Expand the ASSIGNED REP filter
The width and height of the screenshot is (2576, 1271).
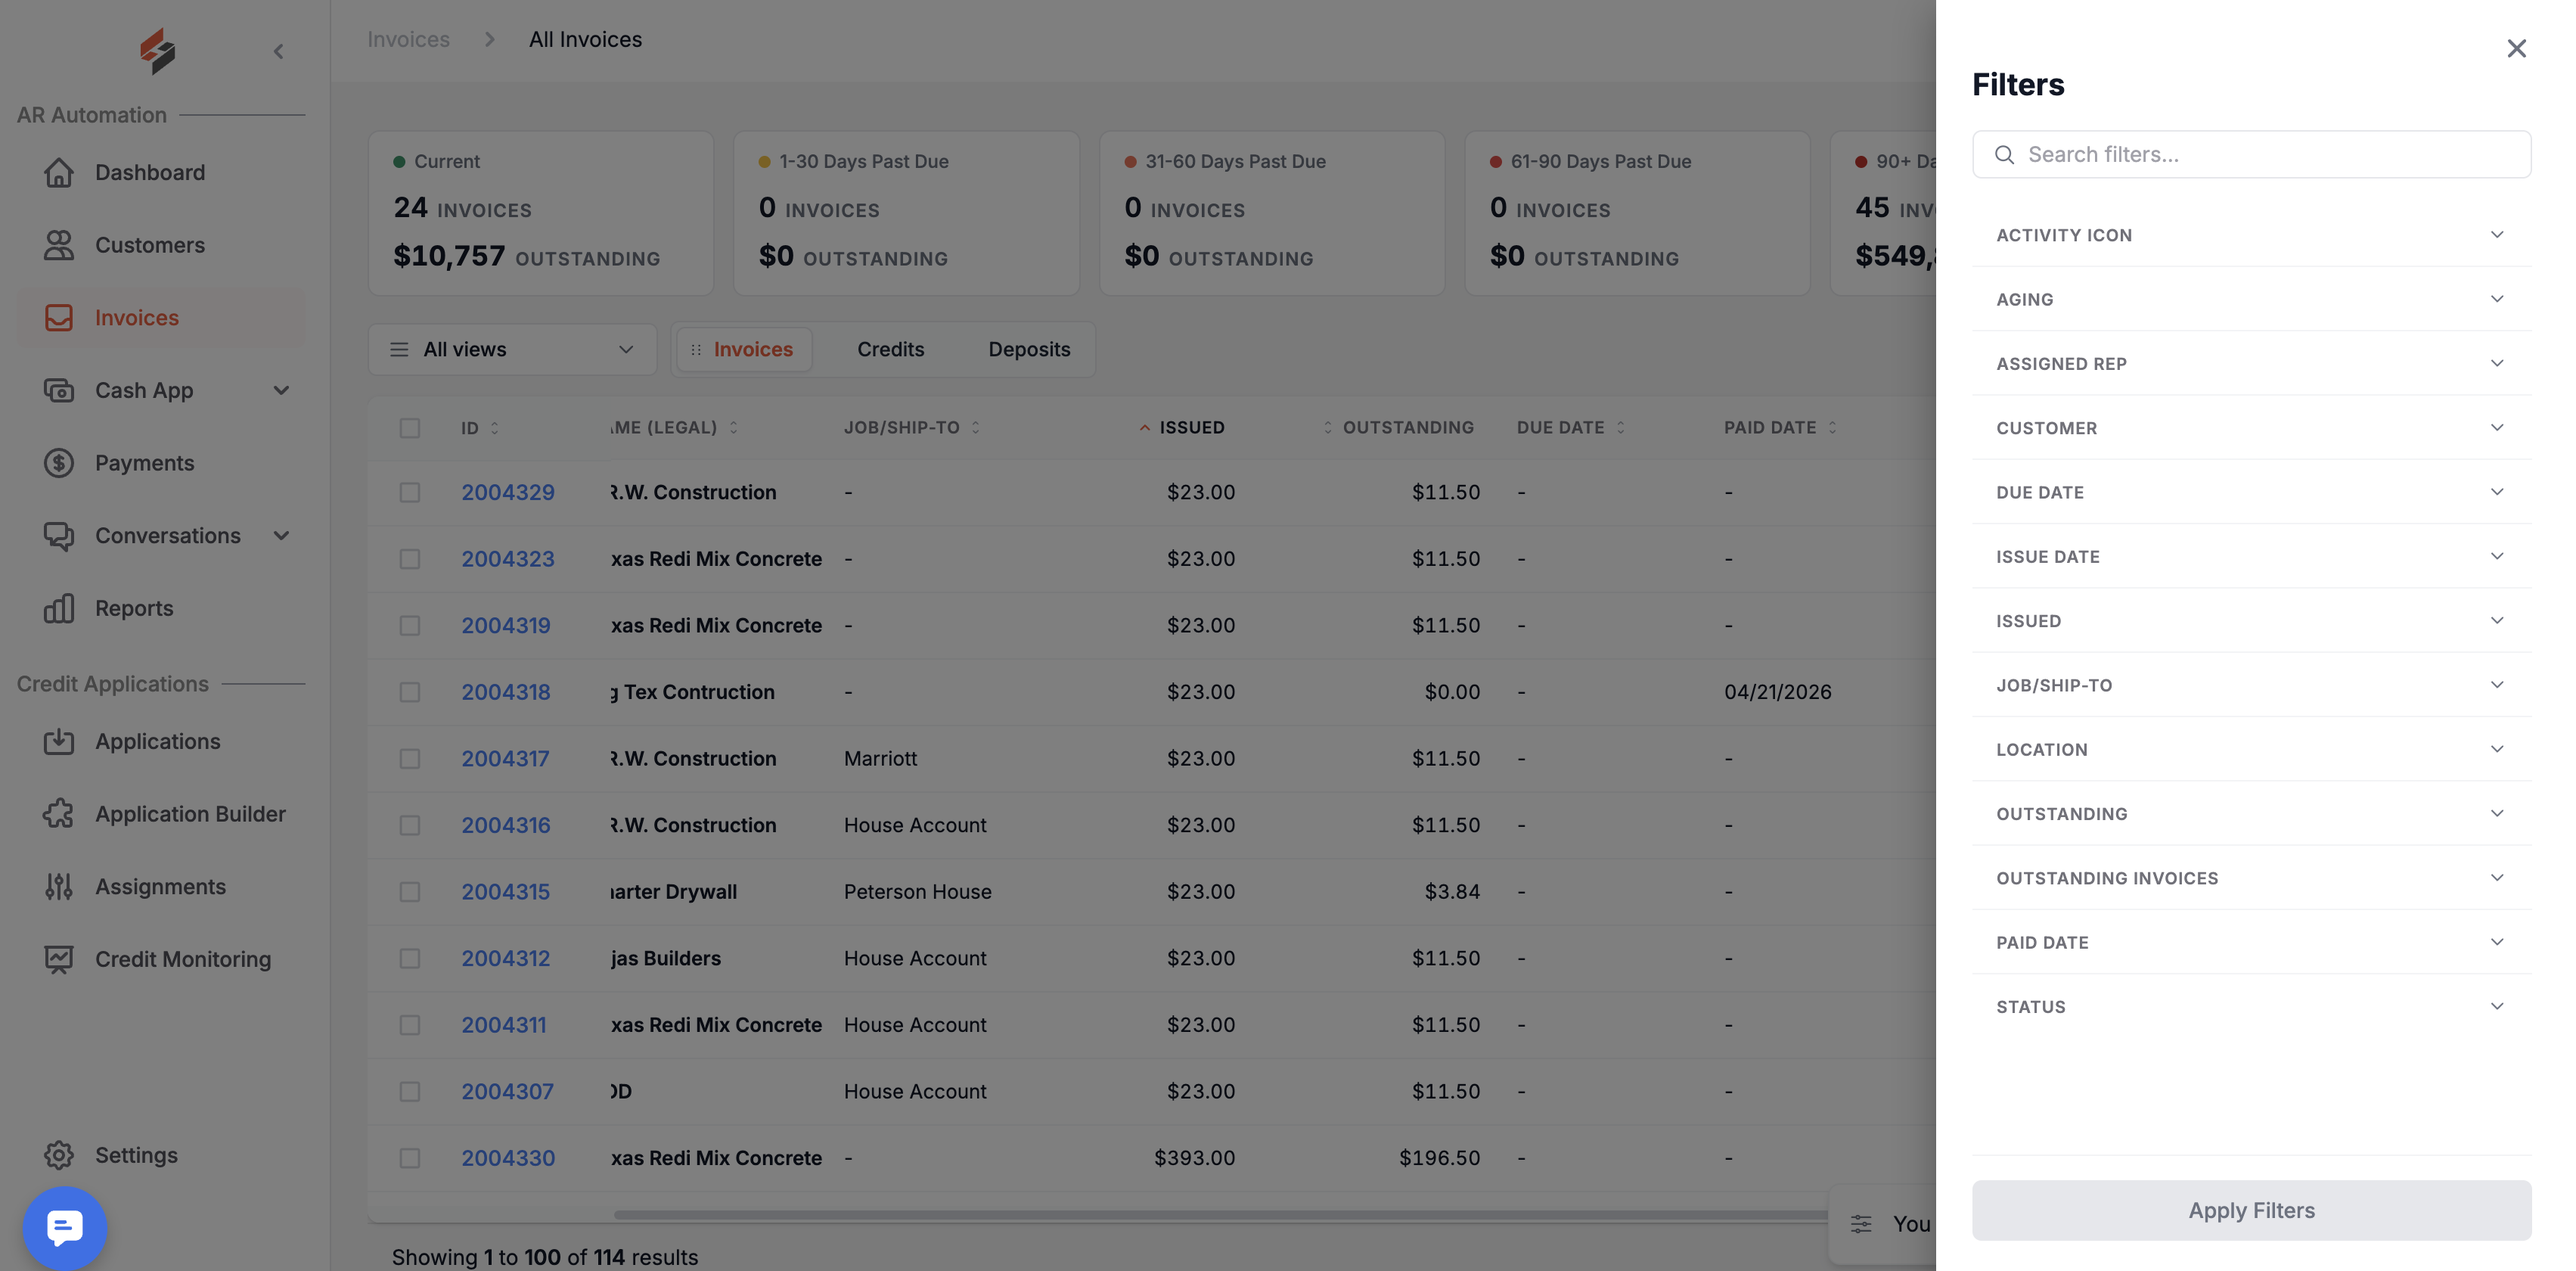click(2251, 364)
